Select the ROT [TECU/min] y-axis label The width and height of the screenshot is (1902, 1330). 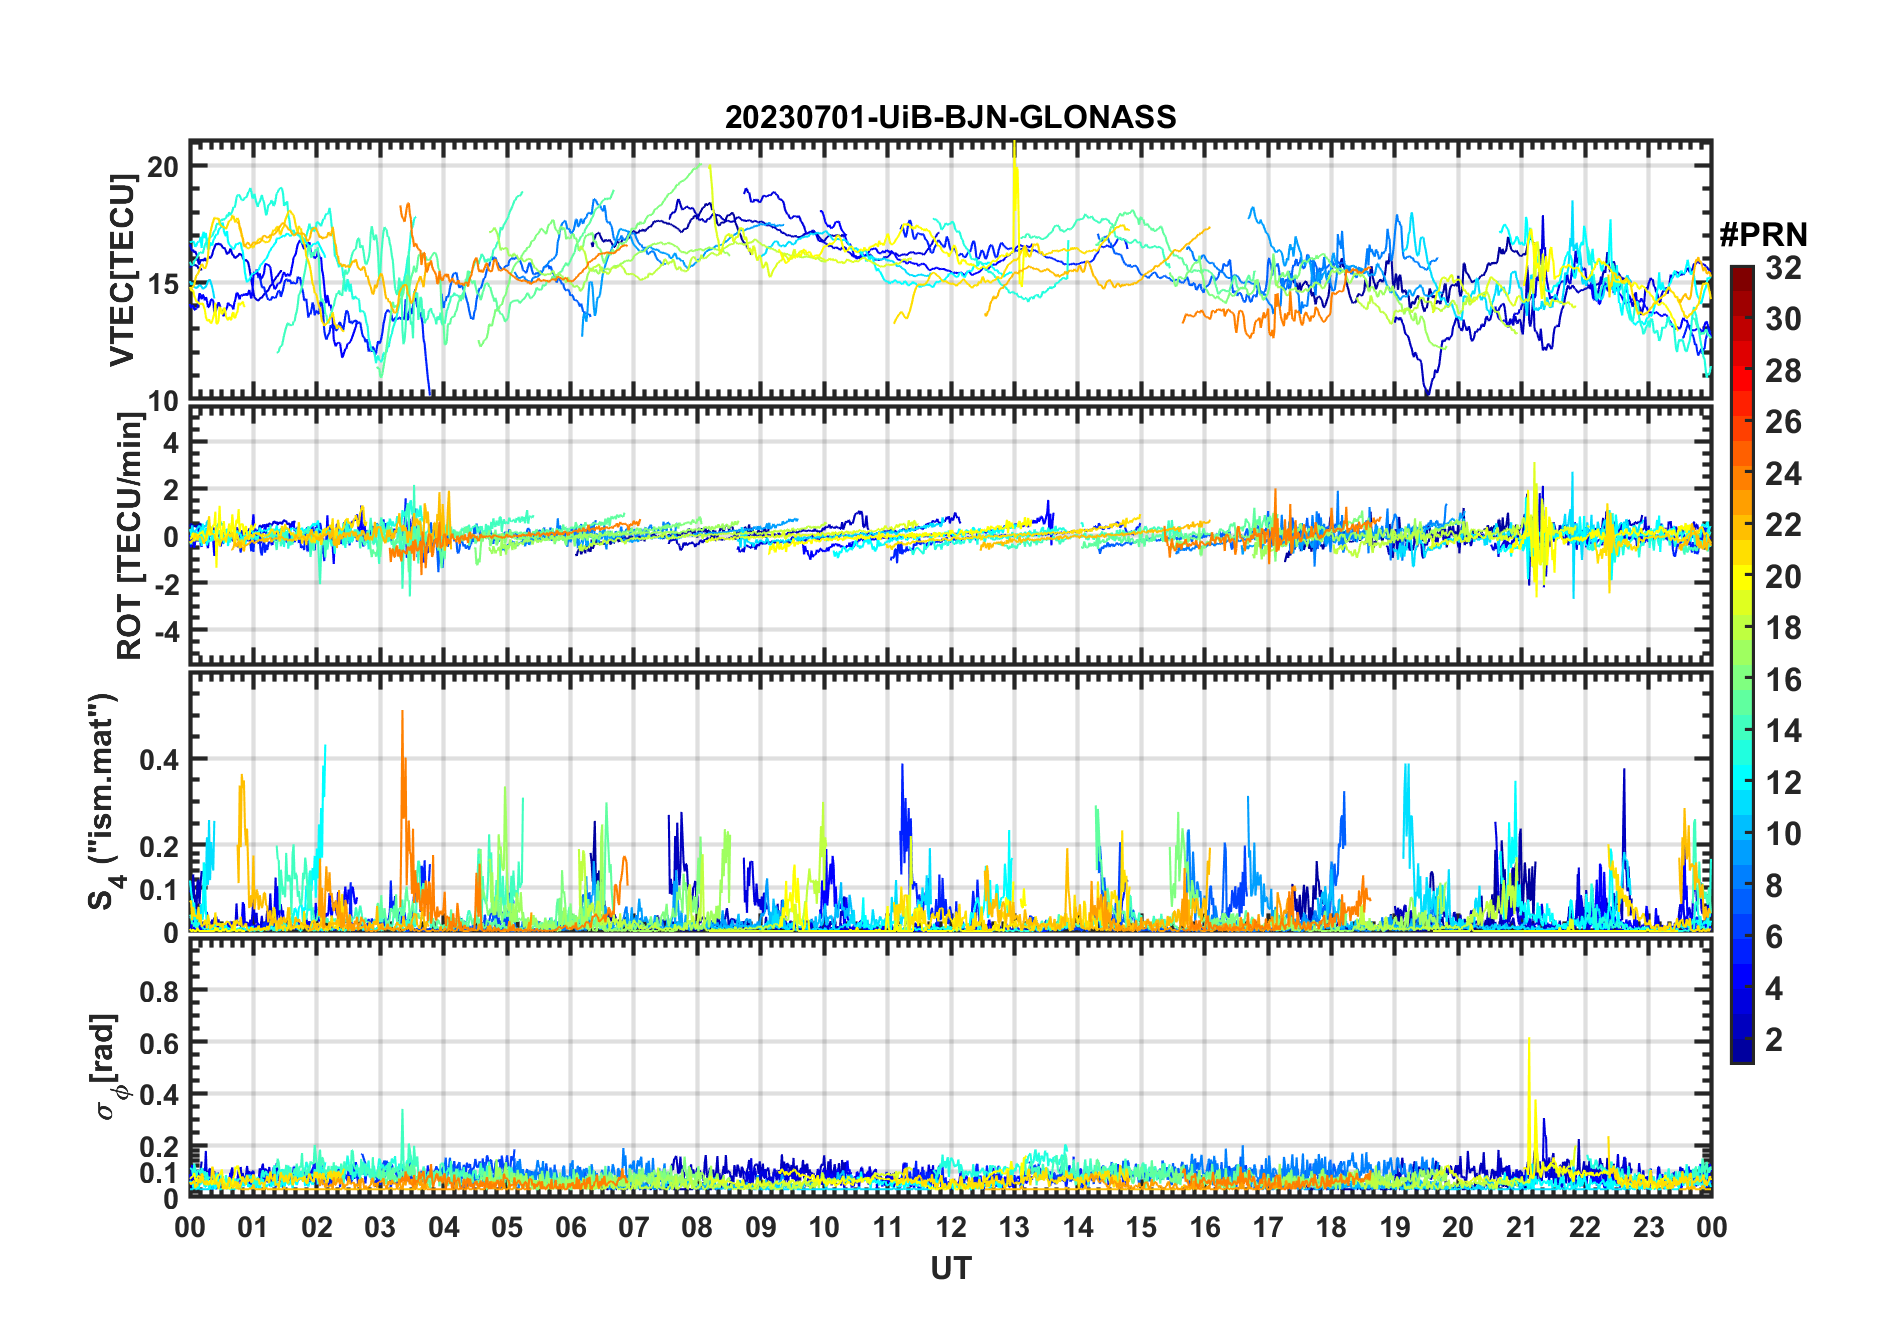[129, 535]
